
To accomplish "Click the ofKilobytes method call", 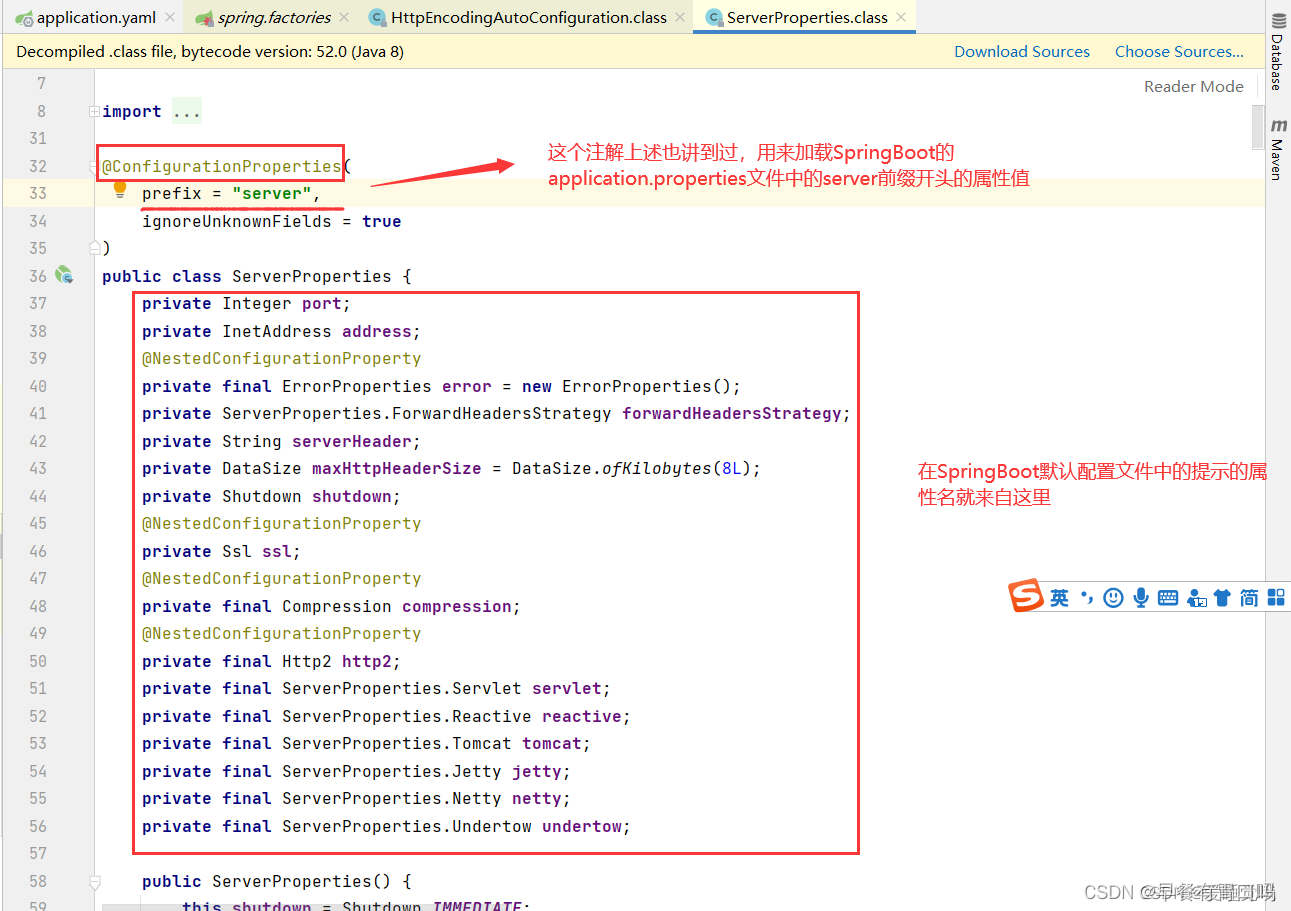I will (656, 468).
